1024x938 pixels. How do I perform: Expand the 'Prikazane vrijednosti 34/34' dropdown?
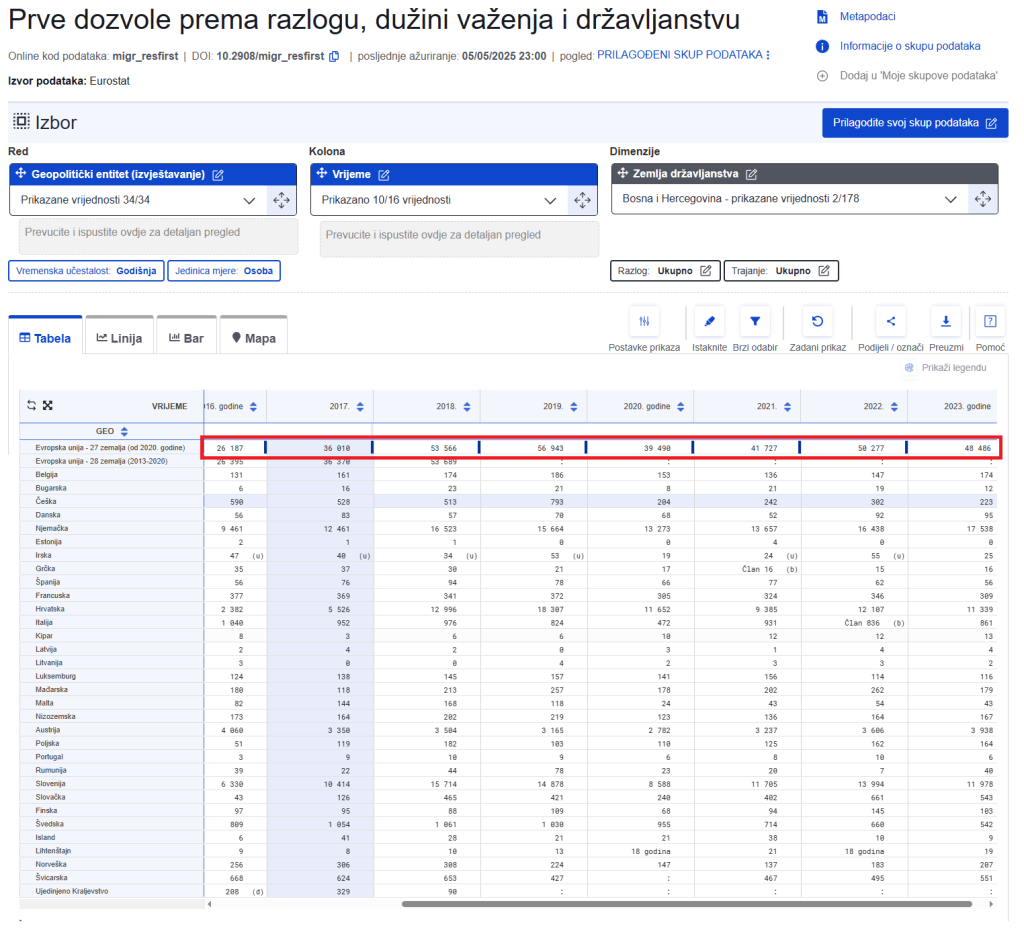(249, 201)
